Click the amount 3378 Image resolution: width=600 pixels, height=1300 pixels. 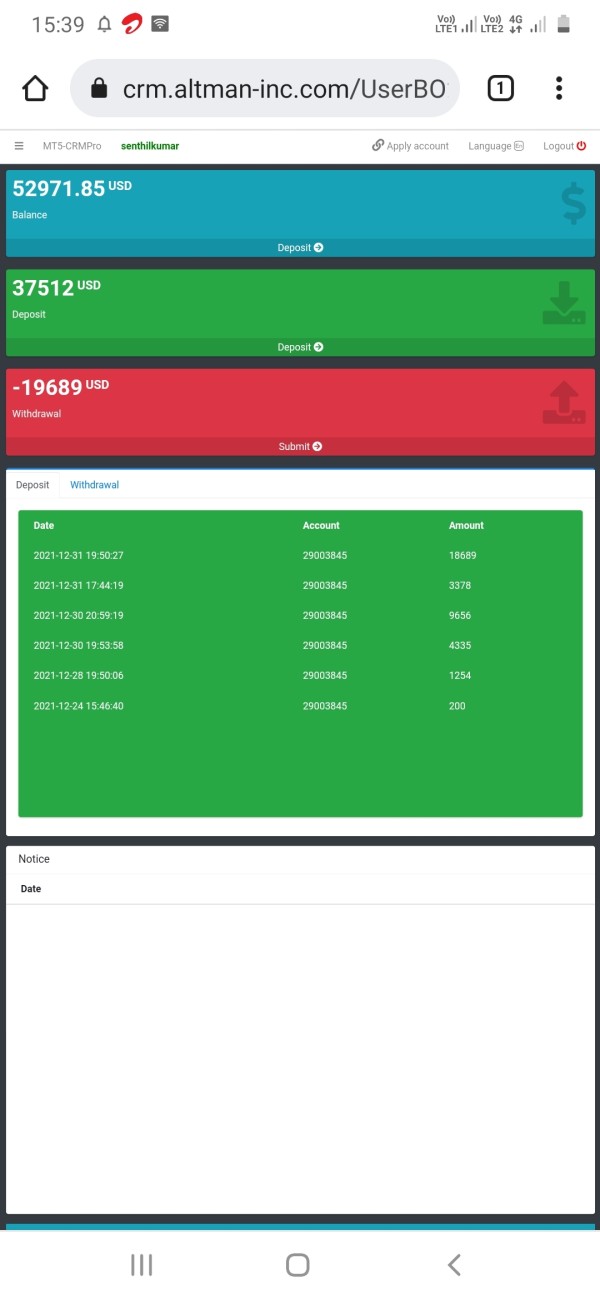click(460, 585)
